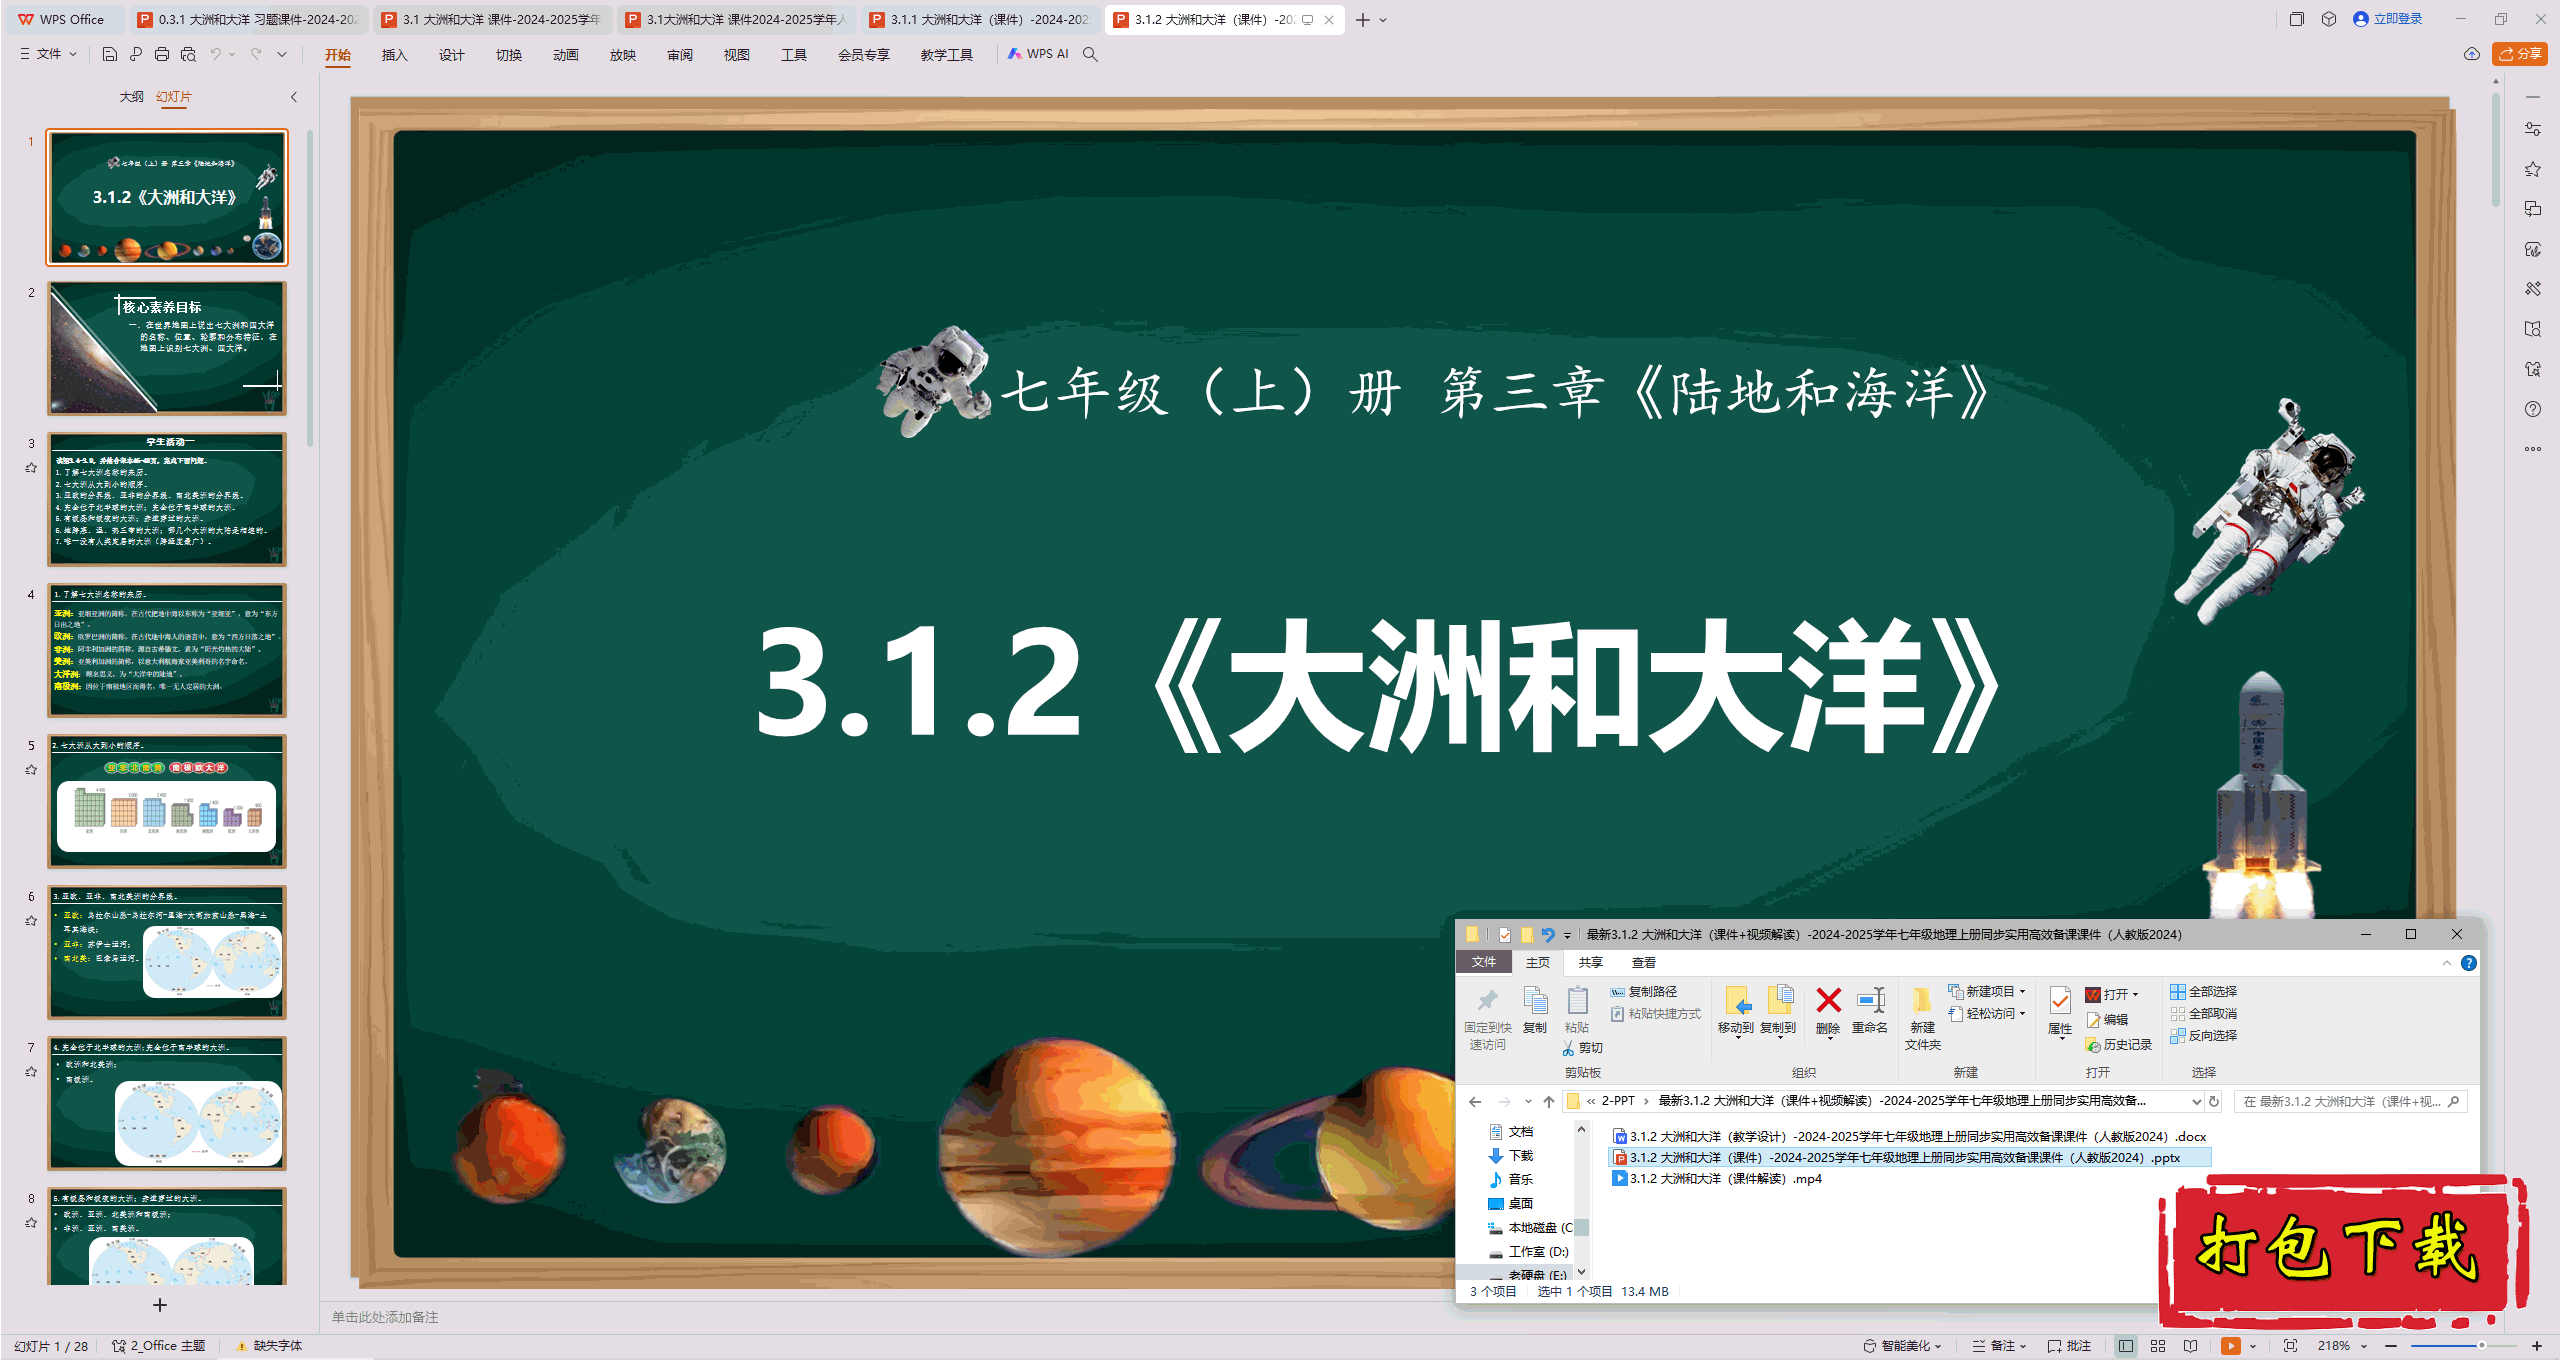Adjust the zoom slider handle

2482,1346
